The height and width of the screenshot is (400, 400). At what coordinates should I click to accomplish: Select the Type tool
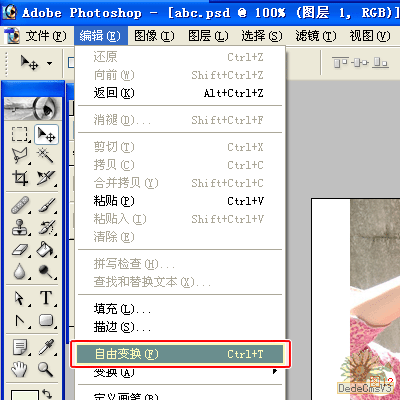tap(46, 298)
